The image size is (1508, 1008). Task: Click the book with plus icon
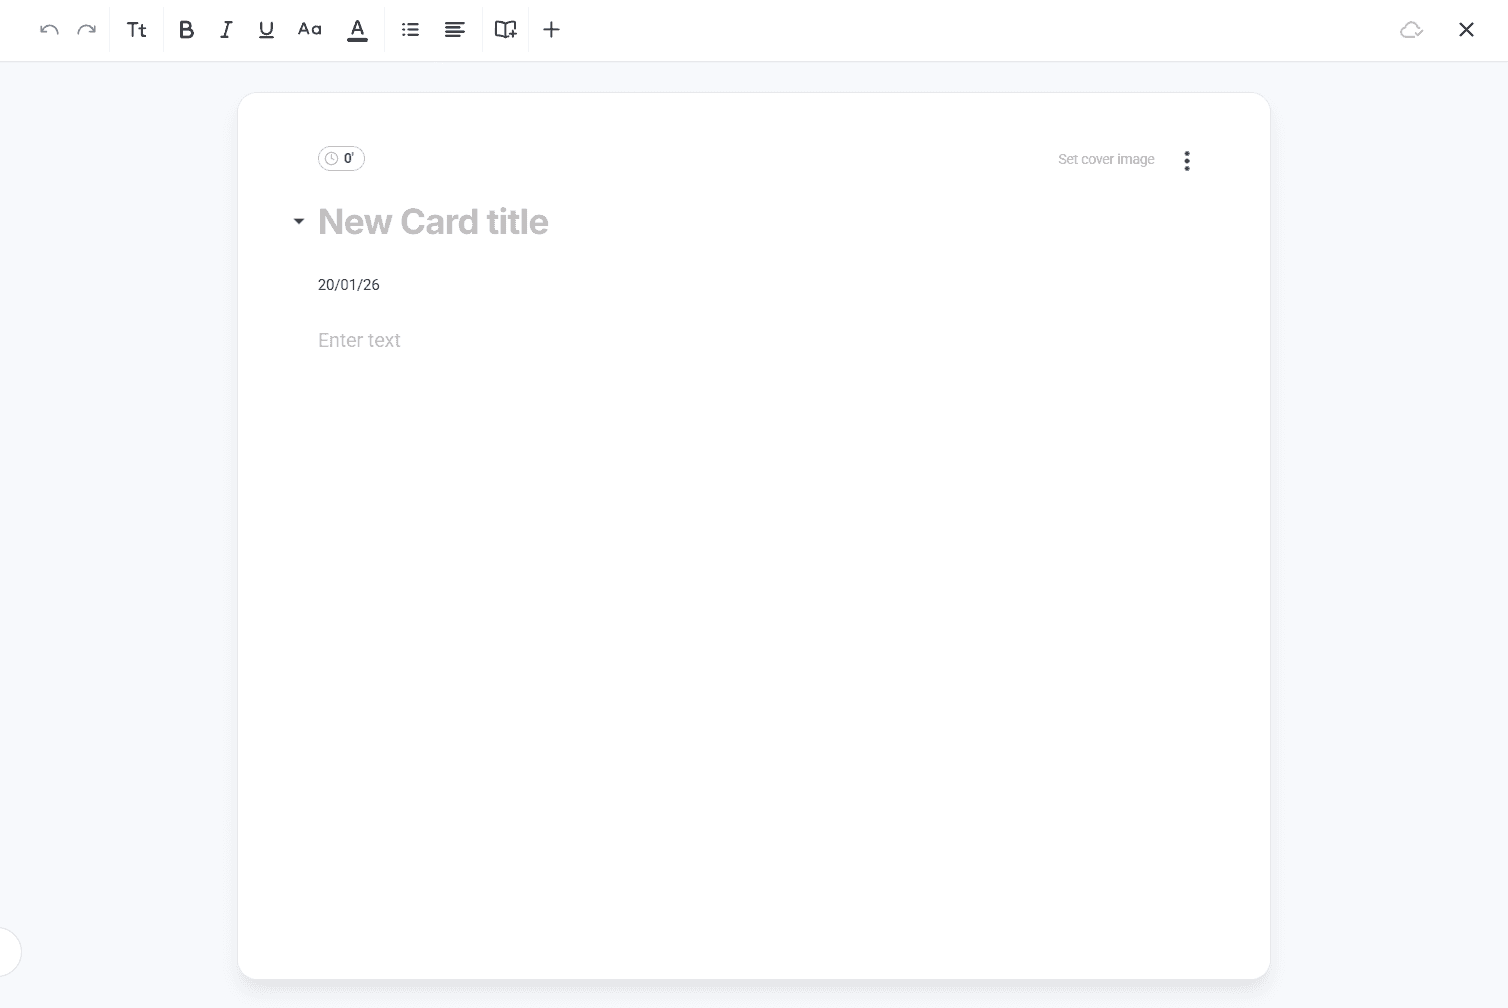coord(506,30)
